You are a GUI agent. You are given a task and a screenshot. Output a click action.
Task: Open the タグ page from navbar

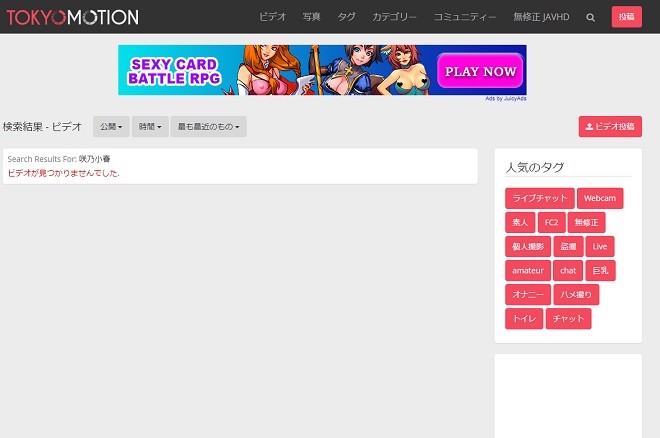[x=346, y=17]
